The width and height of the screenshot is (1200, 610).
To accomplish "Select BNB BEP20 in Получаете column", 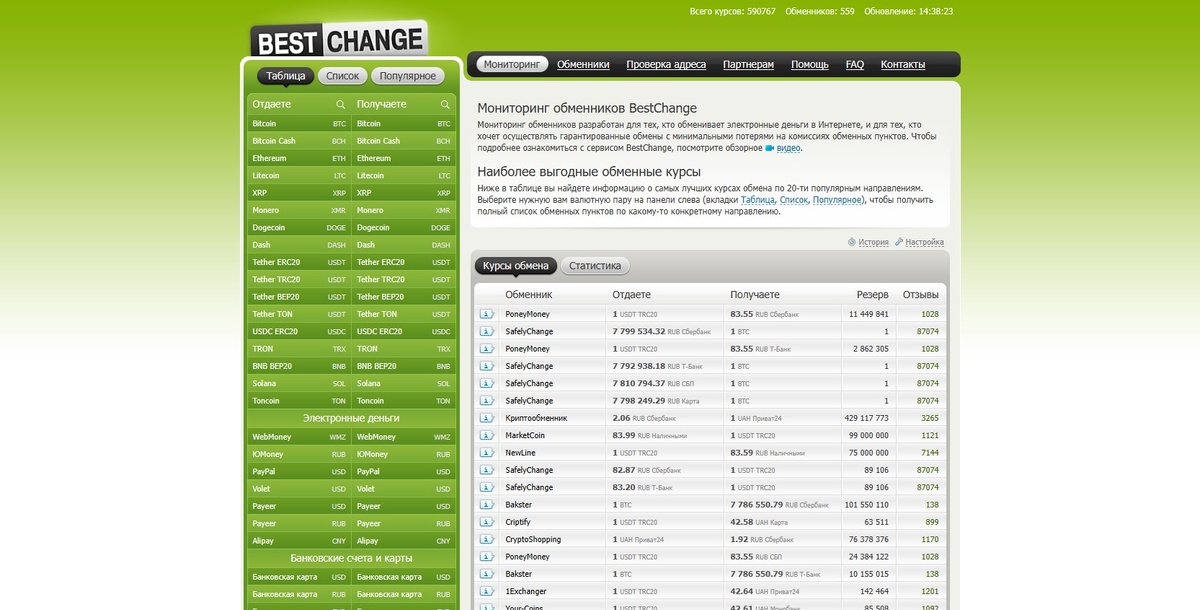I will (404, 366).
